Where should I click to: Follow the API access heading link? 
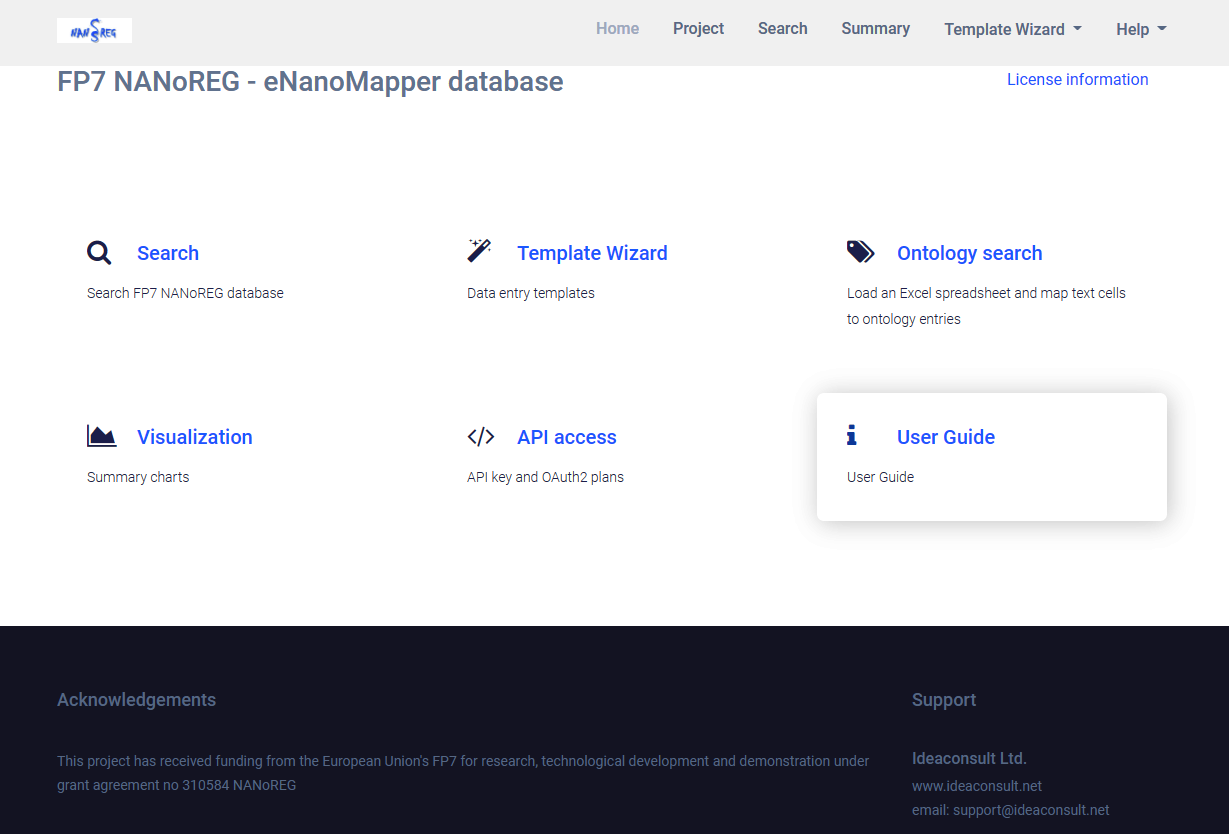coord(566,437)
